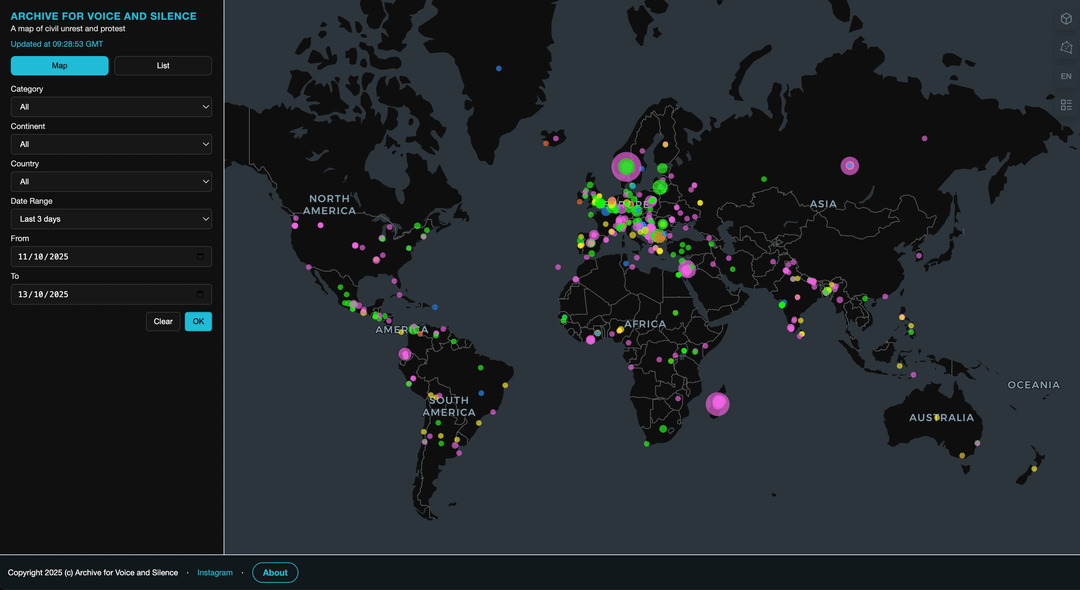Expand the Date Range dropdown

pos(111,219)
